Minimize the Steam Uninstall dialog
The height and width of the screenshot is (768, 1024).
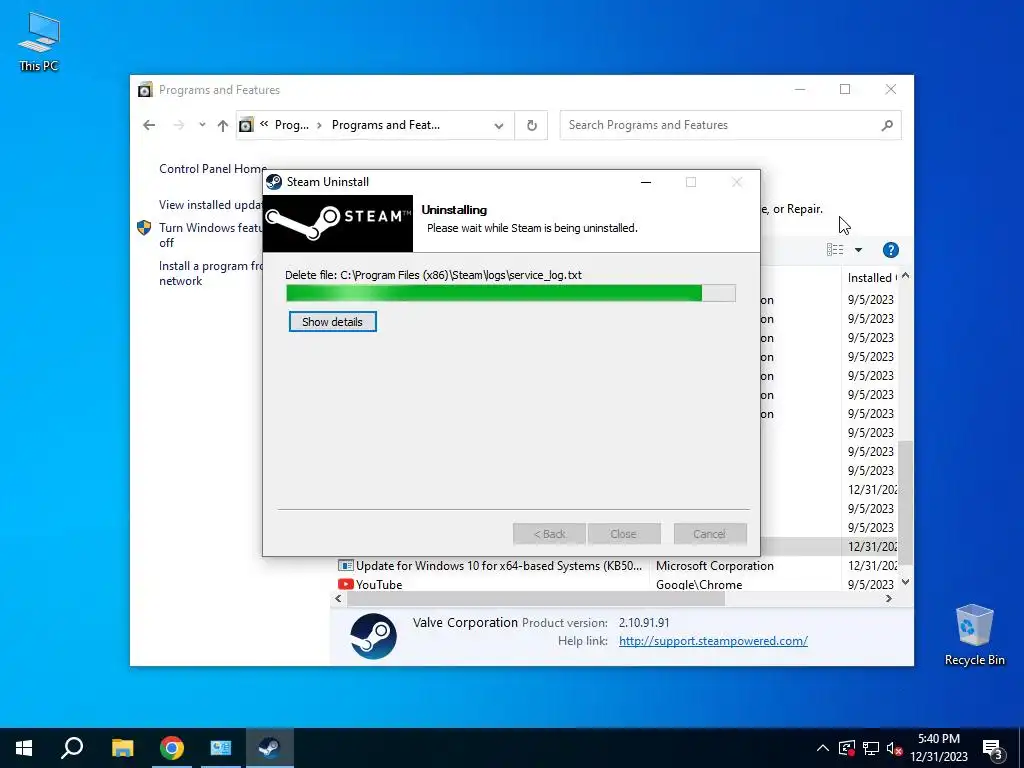(646, 182)
